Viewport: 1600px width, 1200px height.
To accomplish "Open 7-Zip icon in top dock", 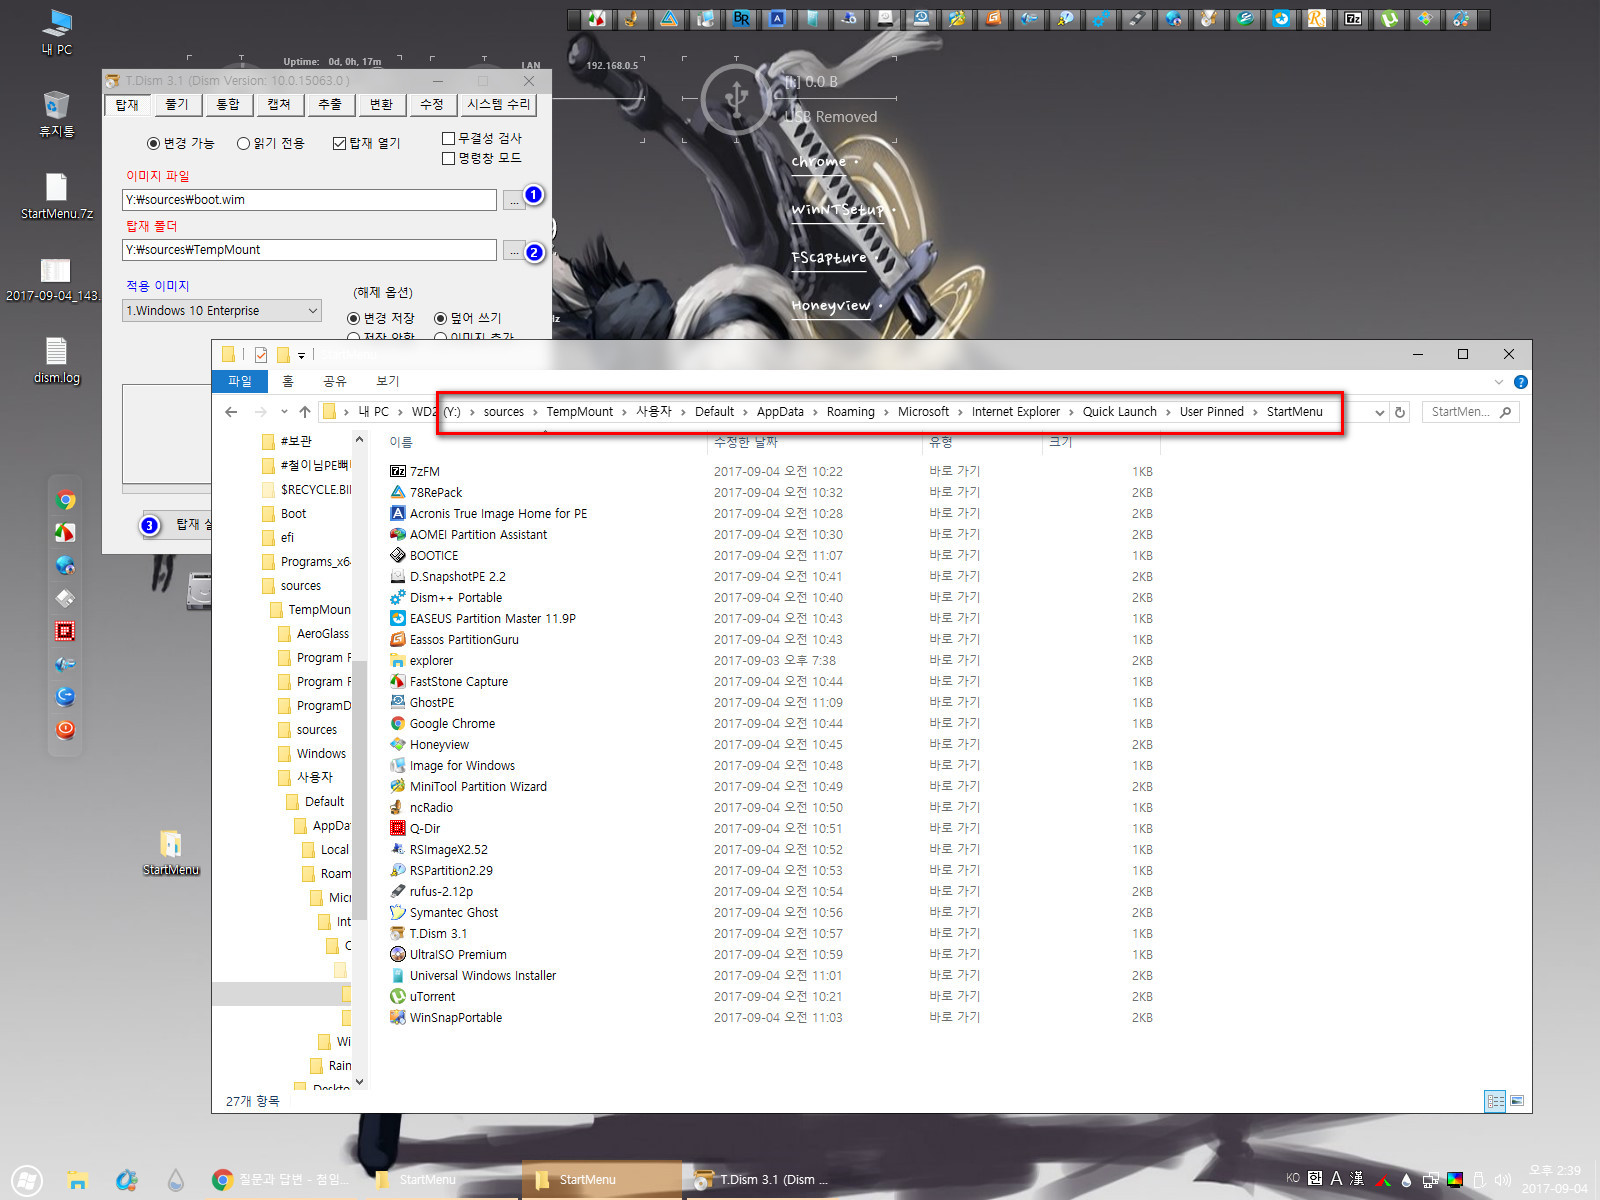I will [1353, 19].
